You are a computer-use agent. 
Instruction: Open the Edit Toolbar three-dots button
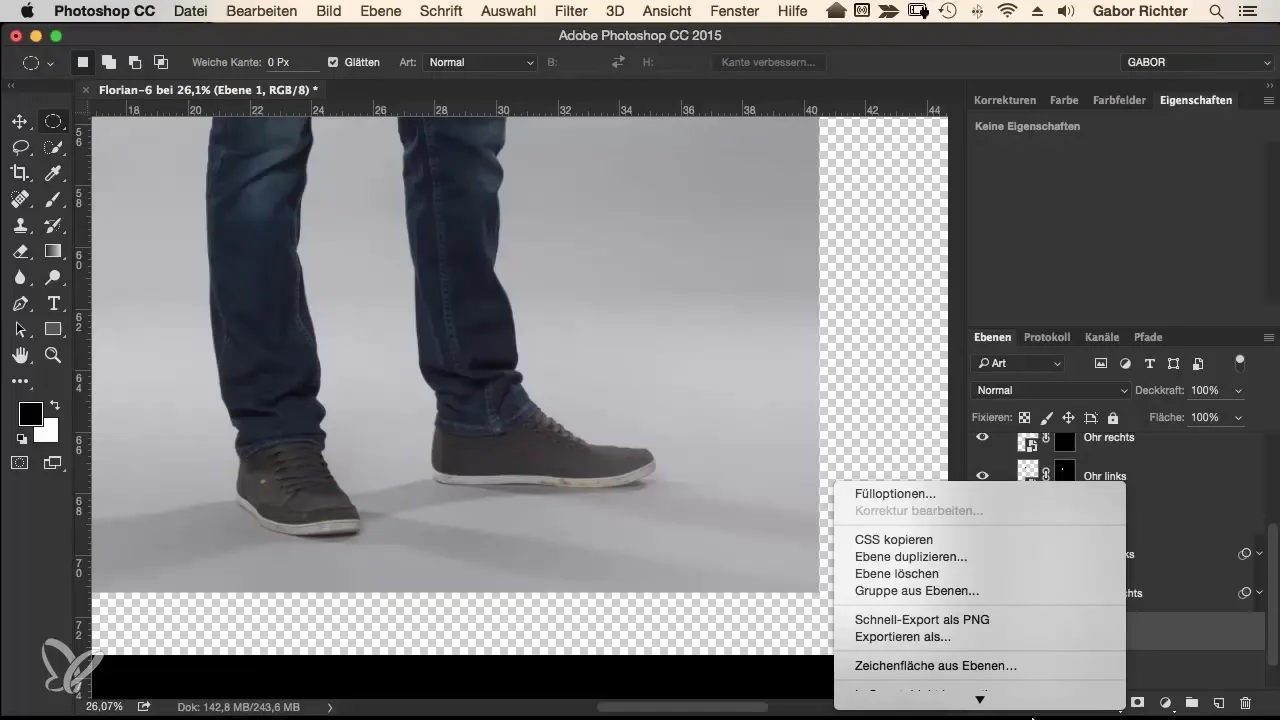pyautogui.click(x=19, y=381)
